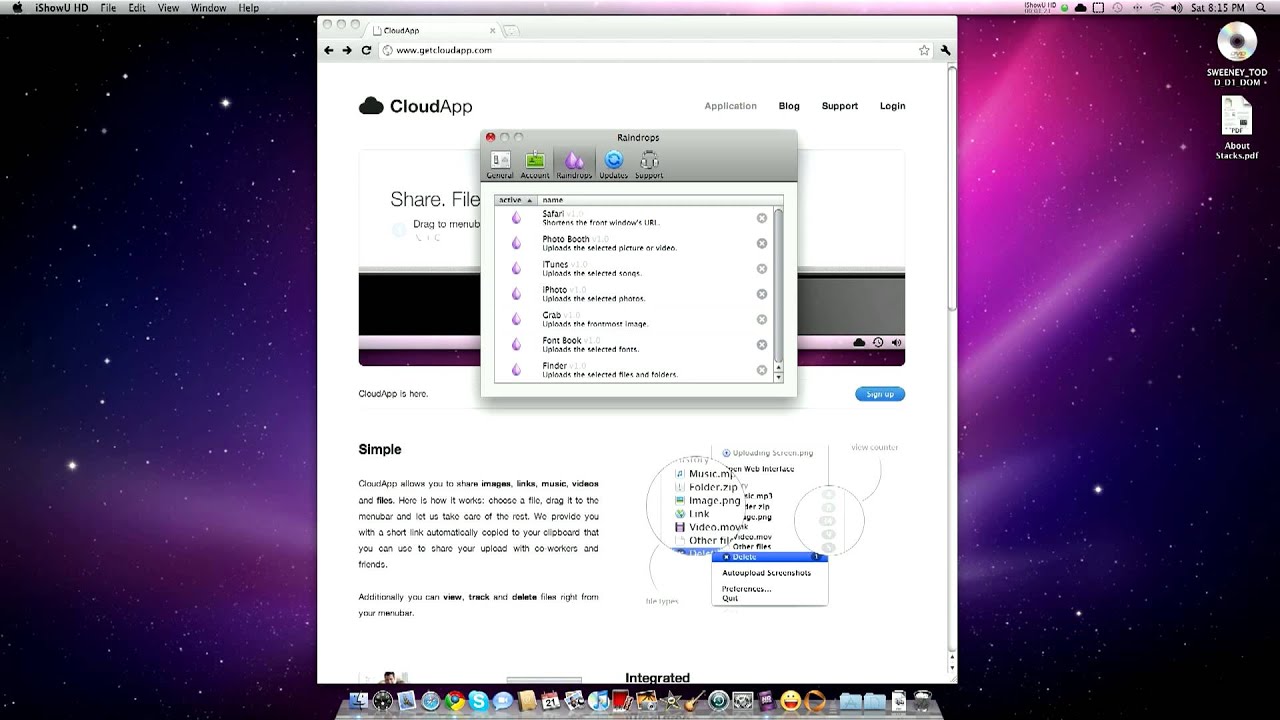
Task: Open the Trash in the Dock
Action: coord(922,701)
